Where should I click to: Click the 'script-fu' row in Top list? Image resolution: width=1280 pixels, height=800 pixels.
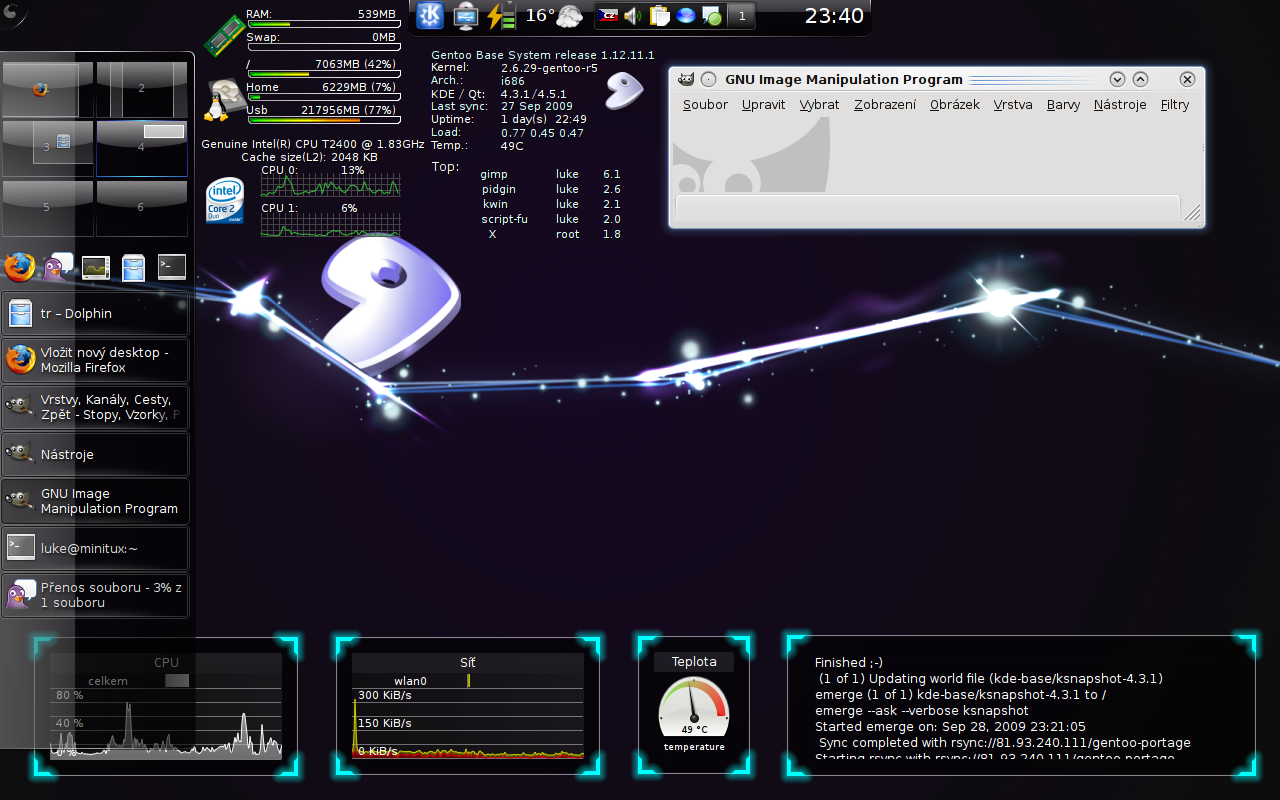(x=550, y=219)
